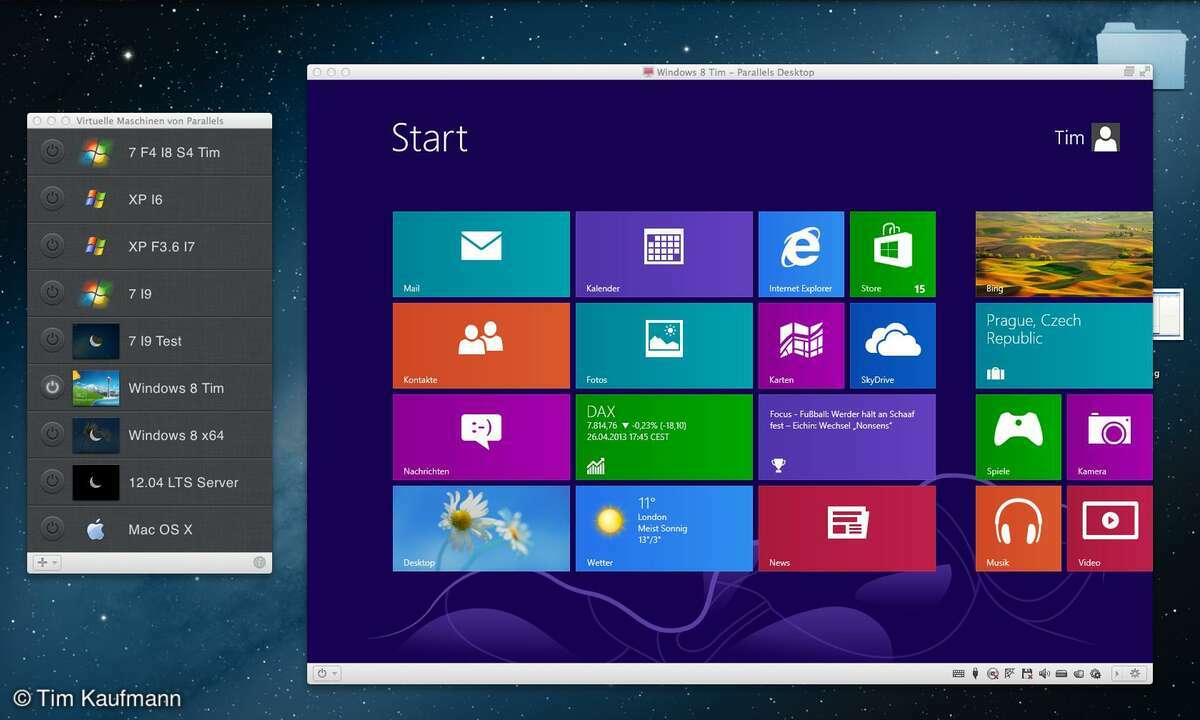The height and width of the screenshot is (720, 1200).
Task: Toggle power for 7 I9 Test
Action: (x=52, y=340)
